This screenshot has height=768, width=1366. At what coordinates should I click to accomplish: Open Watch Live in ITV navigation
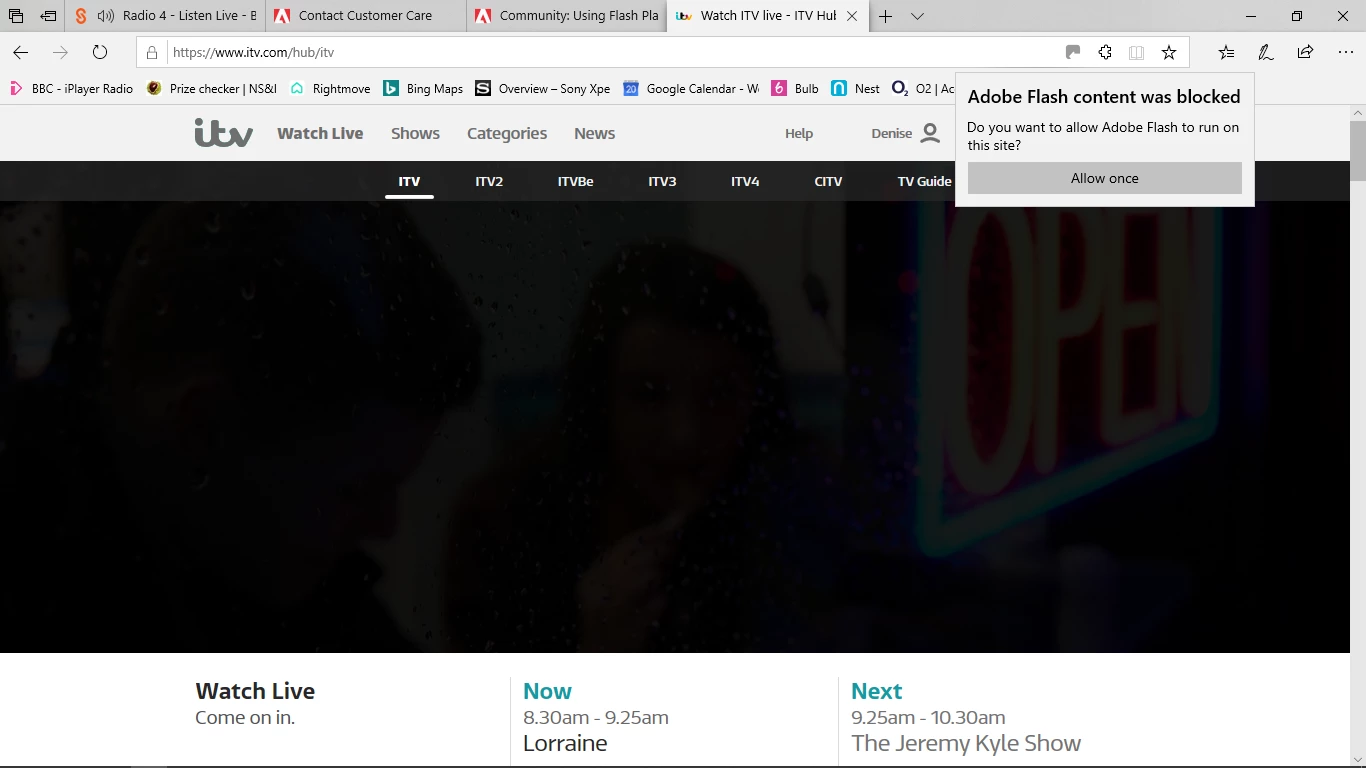pos(320,133)
